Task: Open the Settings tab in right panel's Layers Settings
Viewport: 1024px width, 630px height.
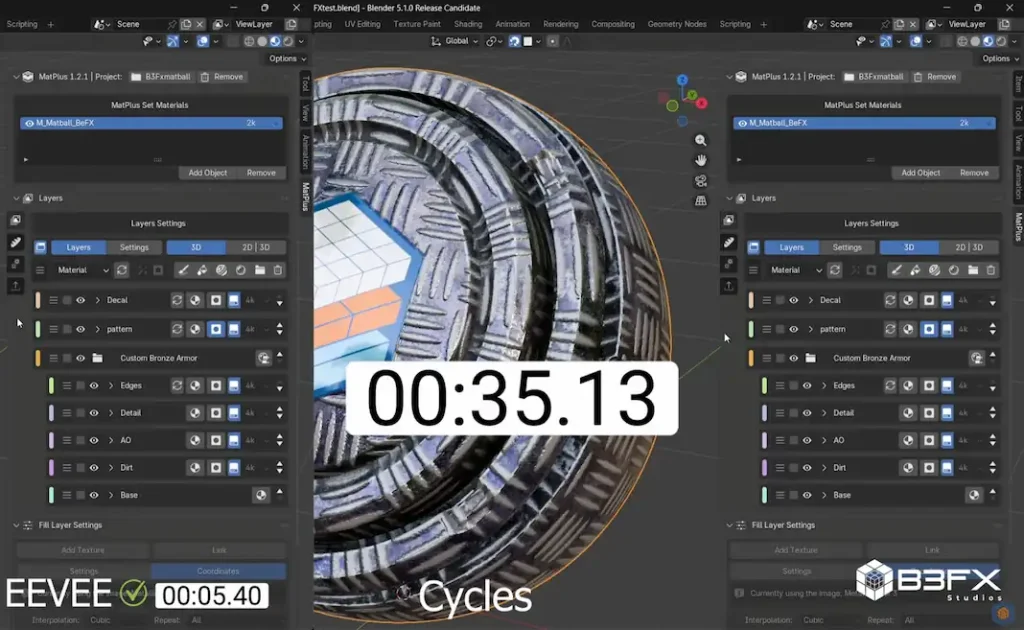Action: pyautogui.click(x=847, y=247)
